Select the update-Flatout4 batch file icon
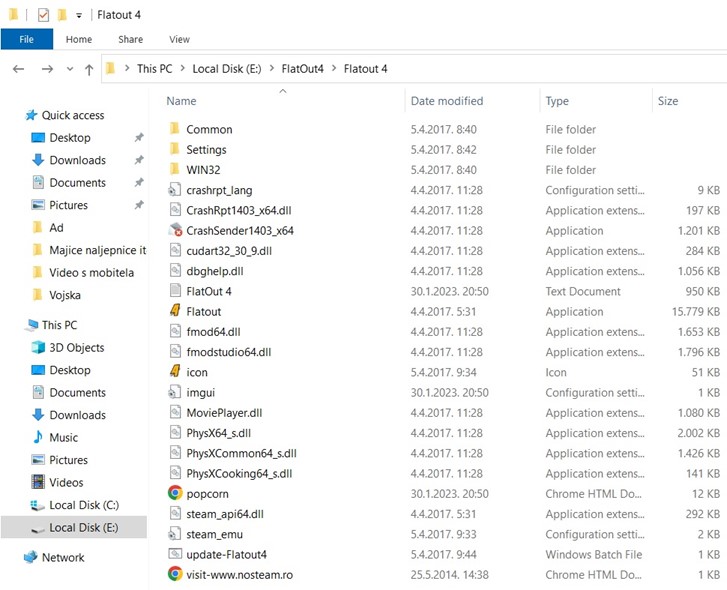Viewport: 727px width, 590px height. pyautogui.click(x=174, y=554)
